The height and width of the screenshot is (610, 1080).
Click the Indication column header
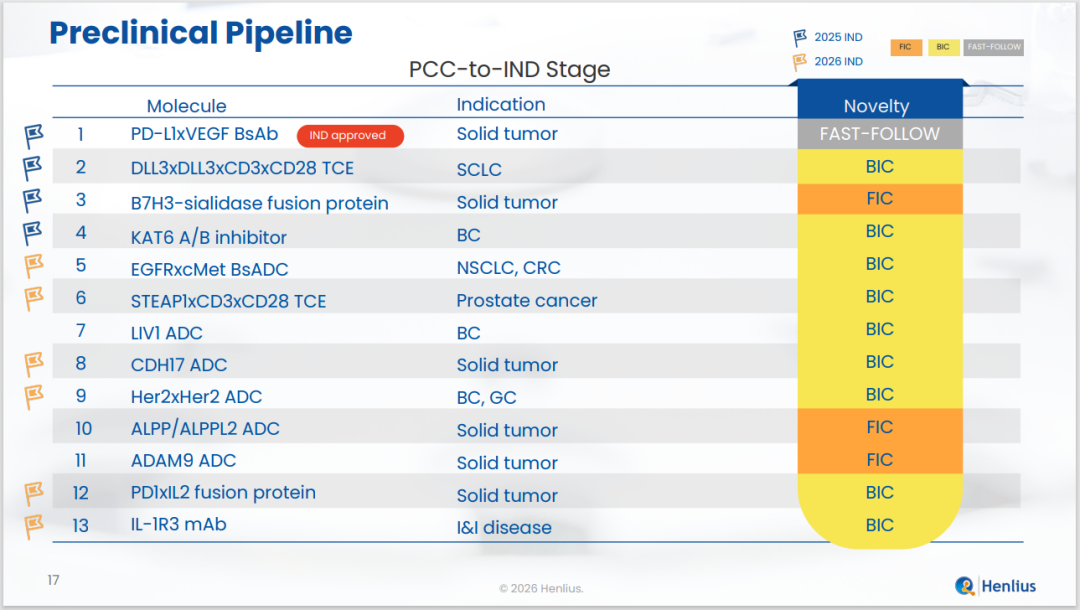500,104
